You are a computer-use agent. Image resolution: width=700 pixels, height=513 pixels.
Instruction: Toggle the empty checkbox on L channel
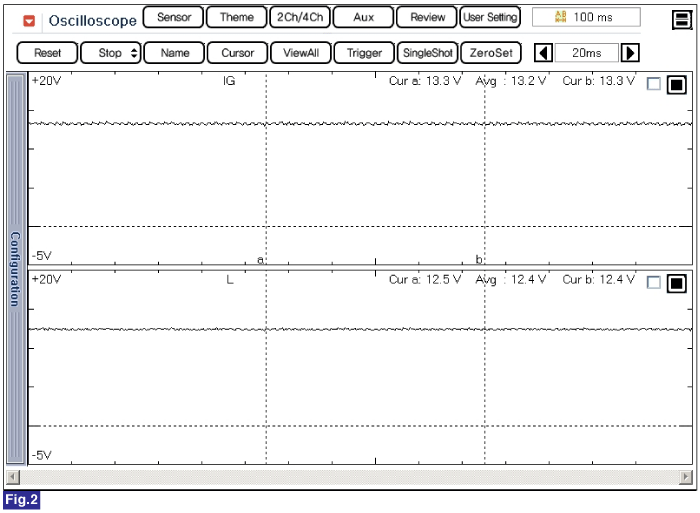[x=654, y=282]
